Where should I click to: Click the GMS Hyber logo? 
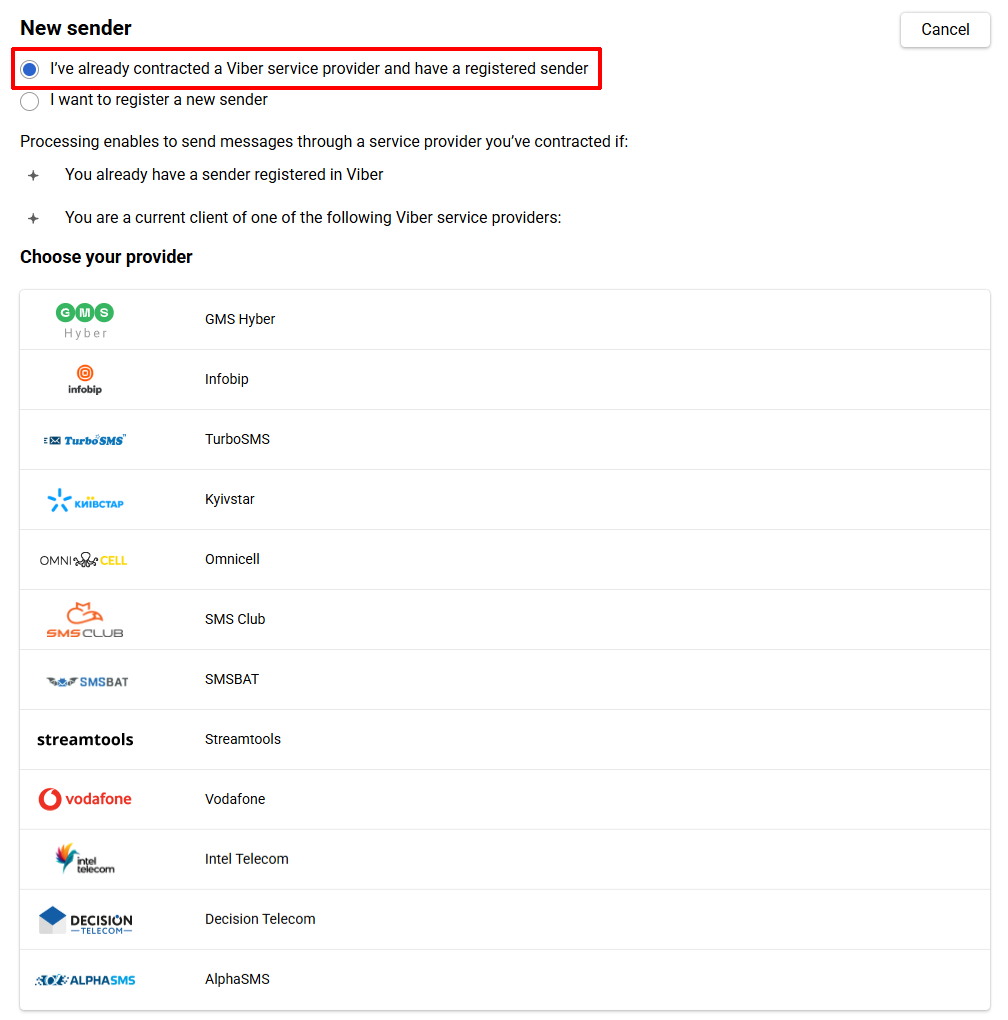pyautogui.click(x=85, y=321)
